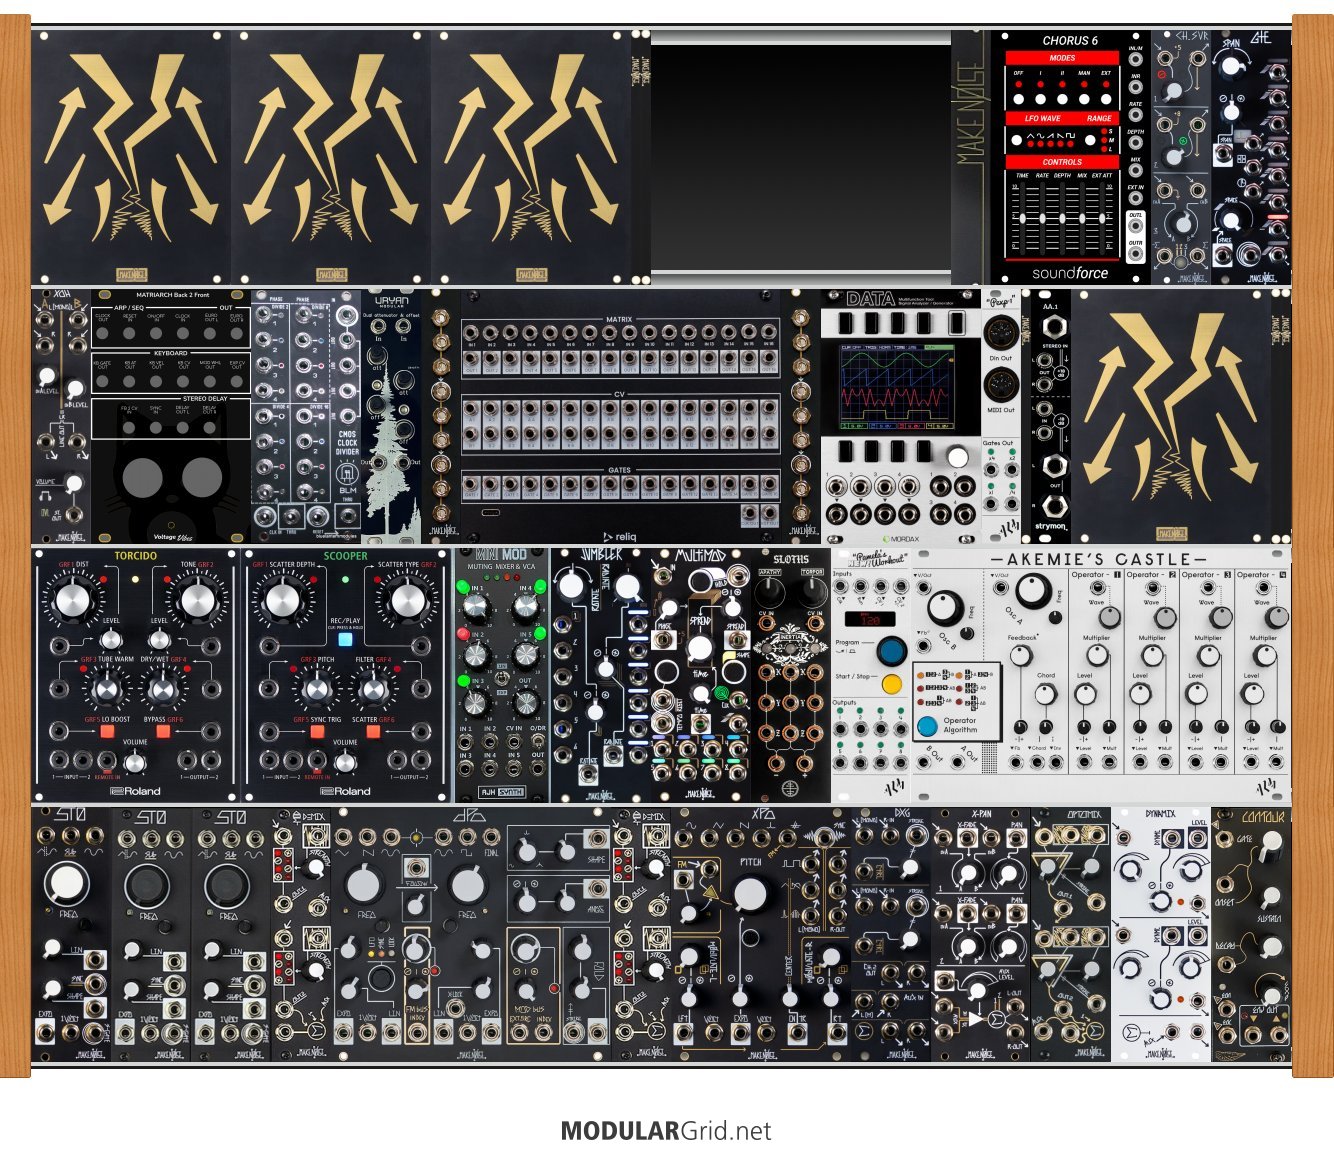Image resolution: width=1334 pixels, height=1152 pixels.
Task: Click the MIX slider on Chorus 6
Action: pos(1083,220)
